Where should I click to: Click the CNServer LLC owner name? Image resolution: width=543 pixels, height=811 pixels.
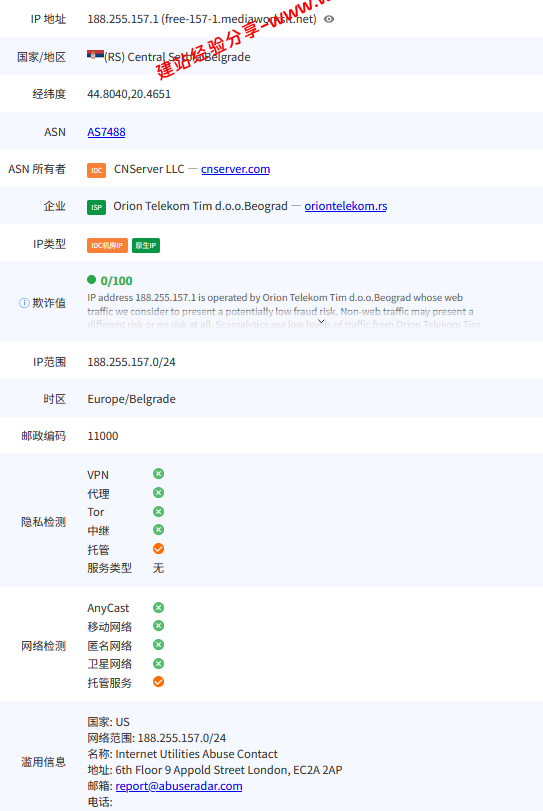click(x=149, y=169)
